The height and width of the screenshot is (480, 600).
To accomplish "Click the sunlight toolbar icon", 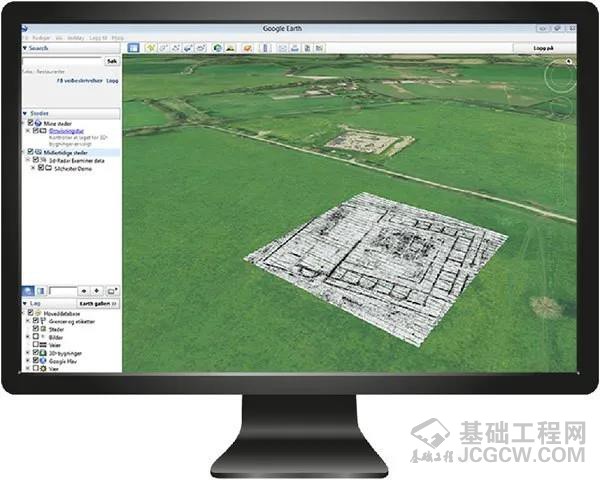I will pos(230,46).
